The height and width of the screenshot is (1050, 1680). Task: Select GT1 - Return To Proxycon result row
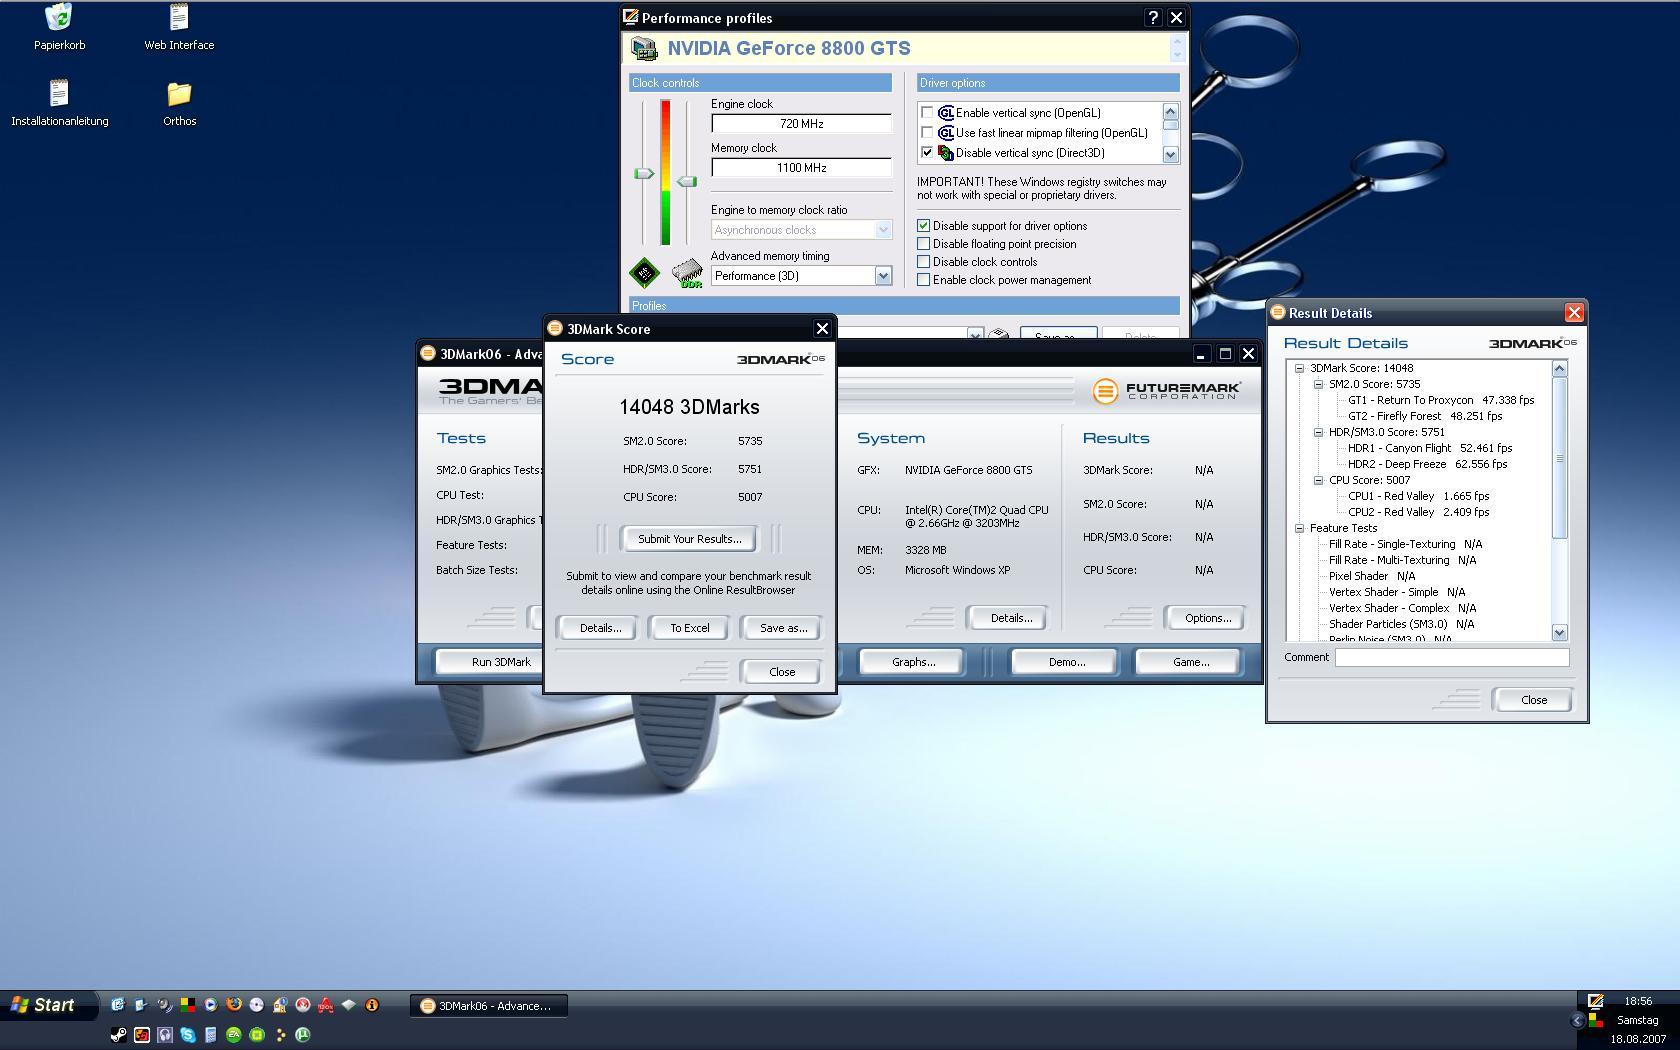coord(1440,400)
